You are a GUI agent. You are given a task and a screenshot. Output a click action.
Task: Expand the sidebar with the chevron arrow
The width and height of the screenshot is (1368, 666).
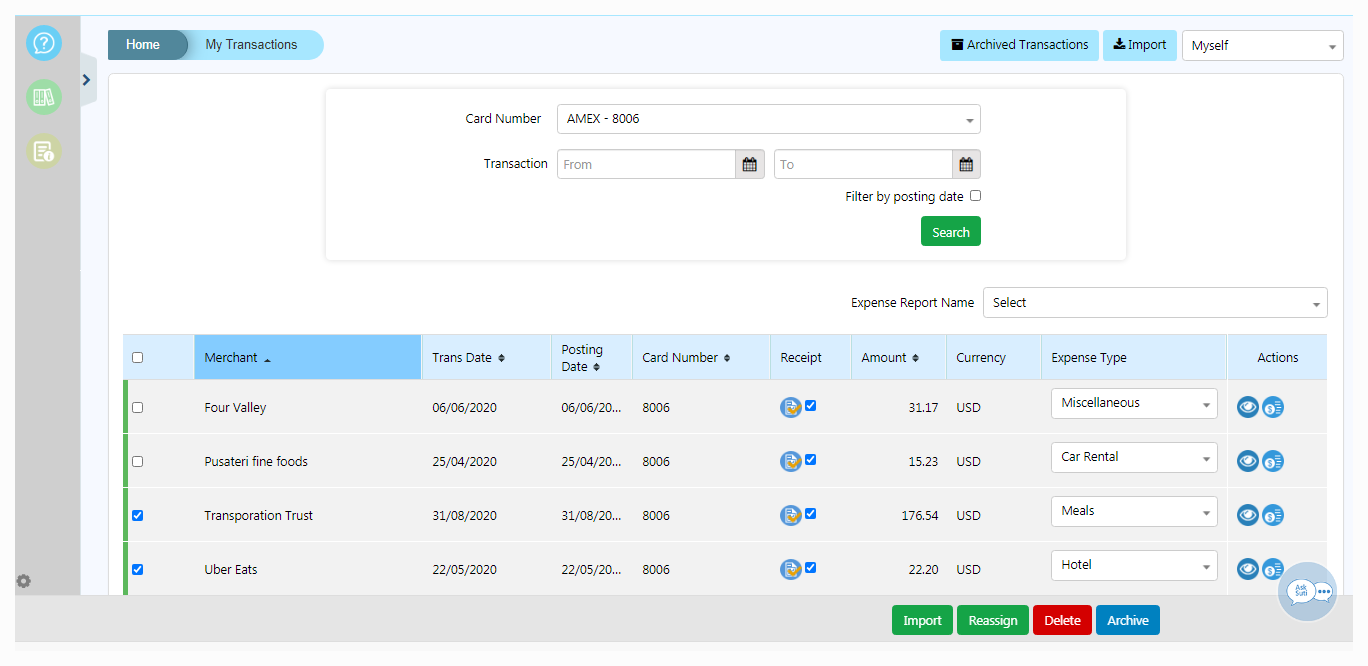[x=87, y=80]
